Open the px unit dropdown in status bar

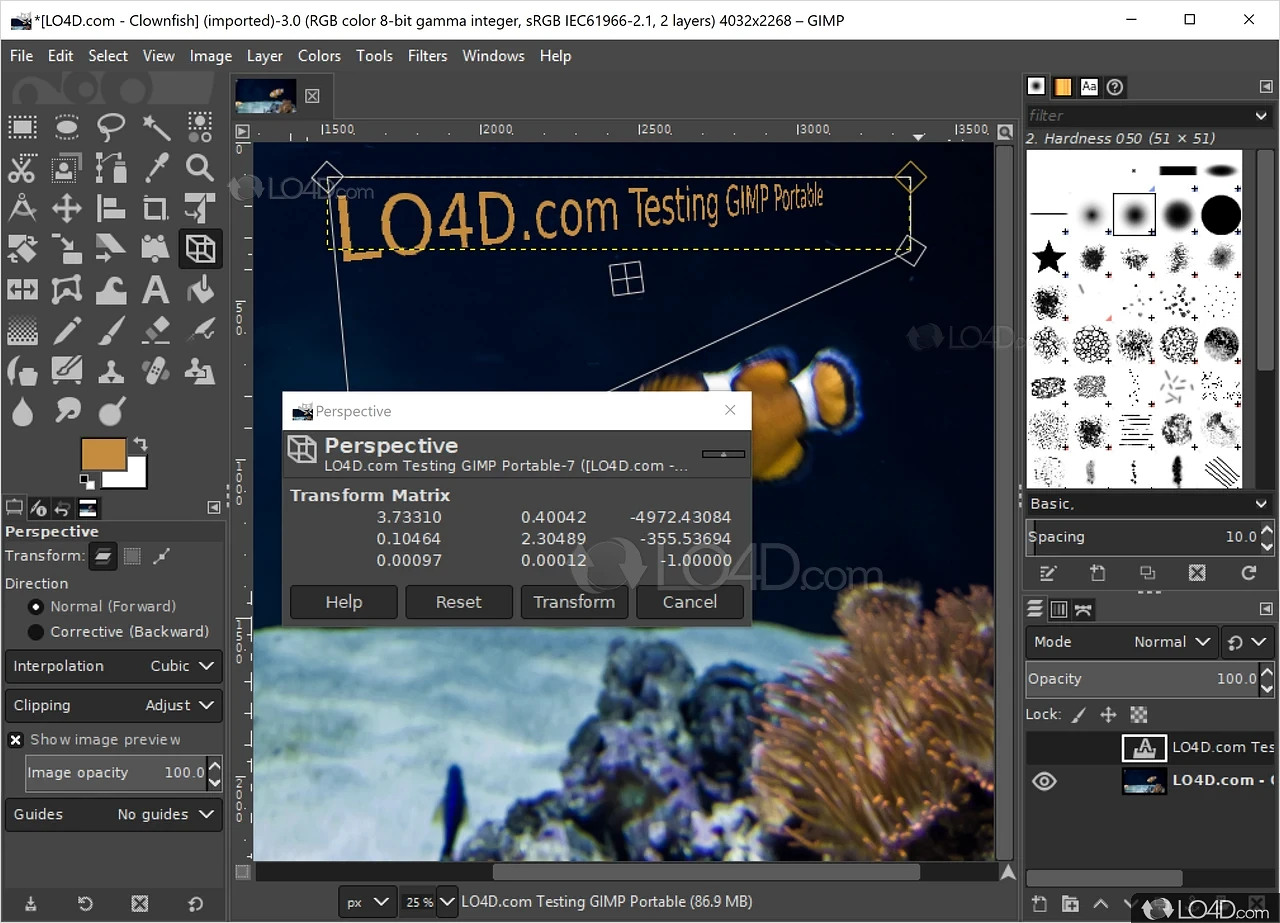point(367,902)
